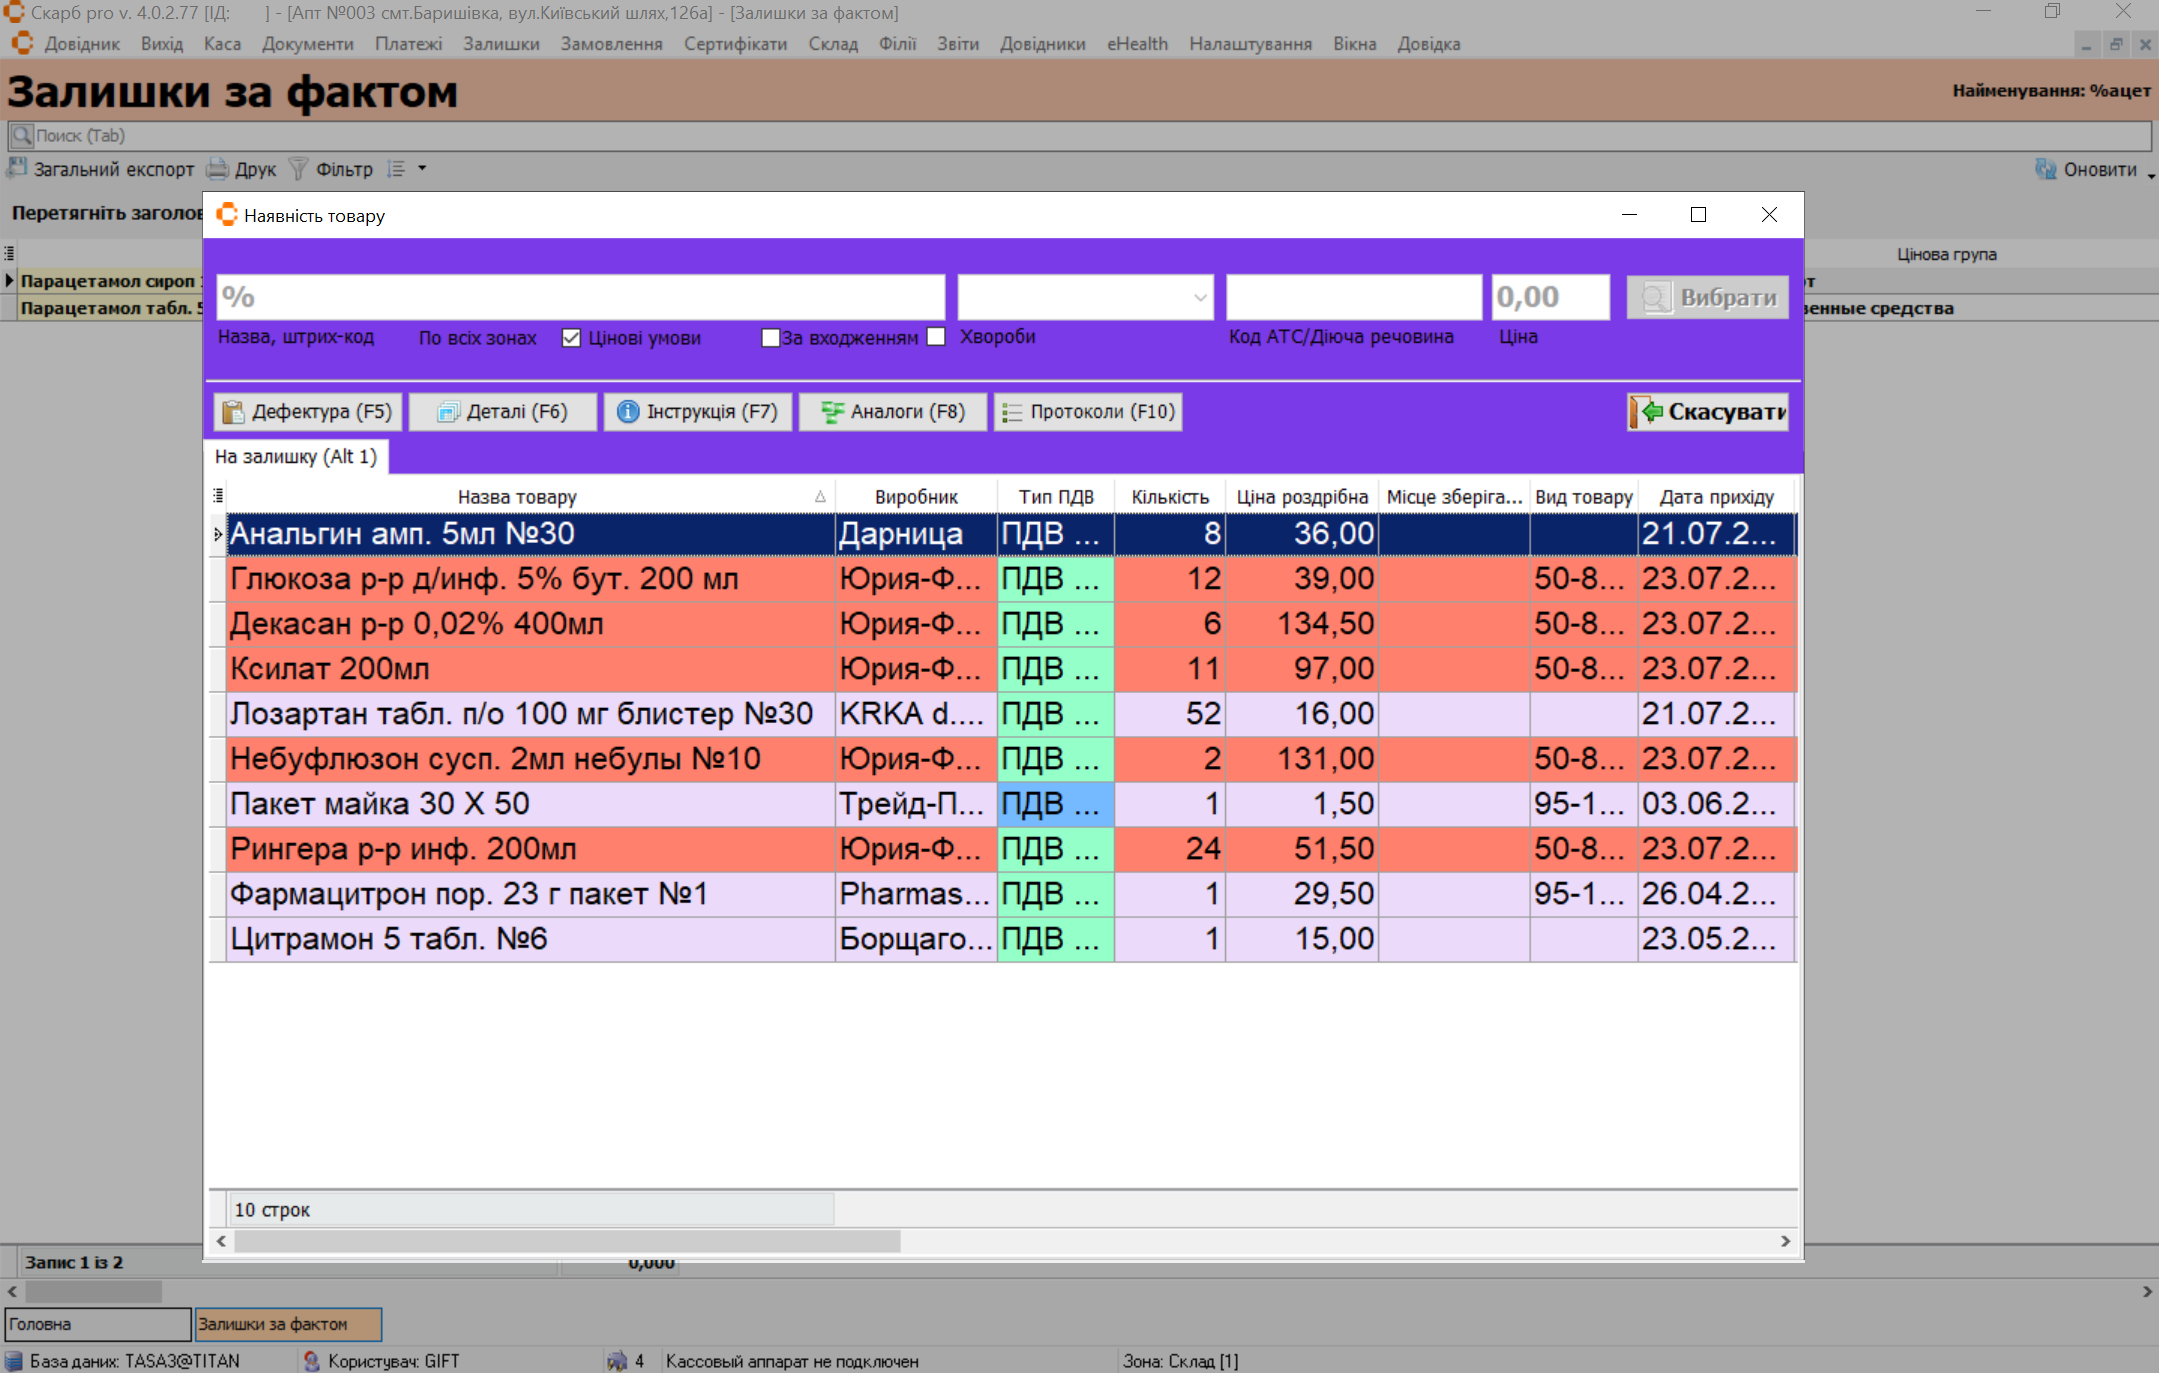Click the Дефектура (F5) clipboard icon

click(233, 412)
